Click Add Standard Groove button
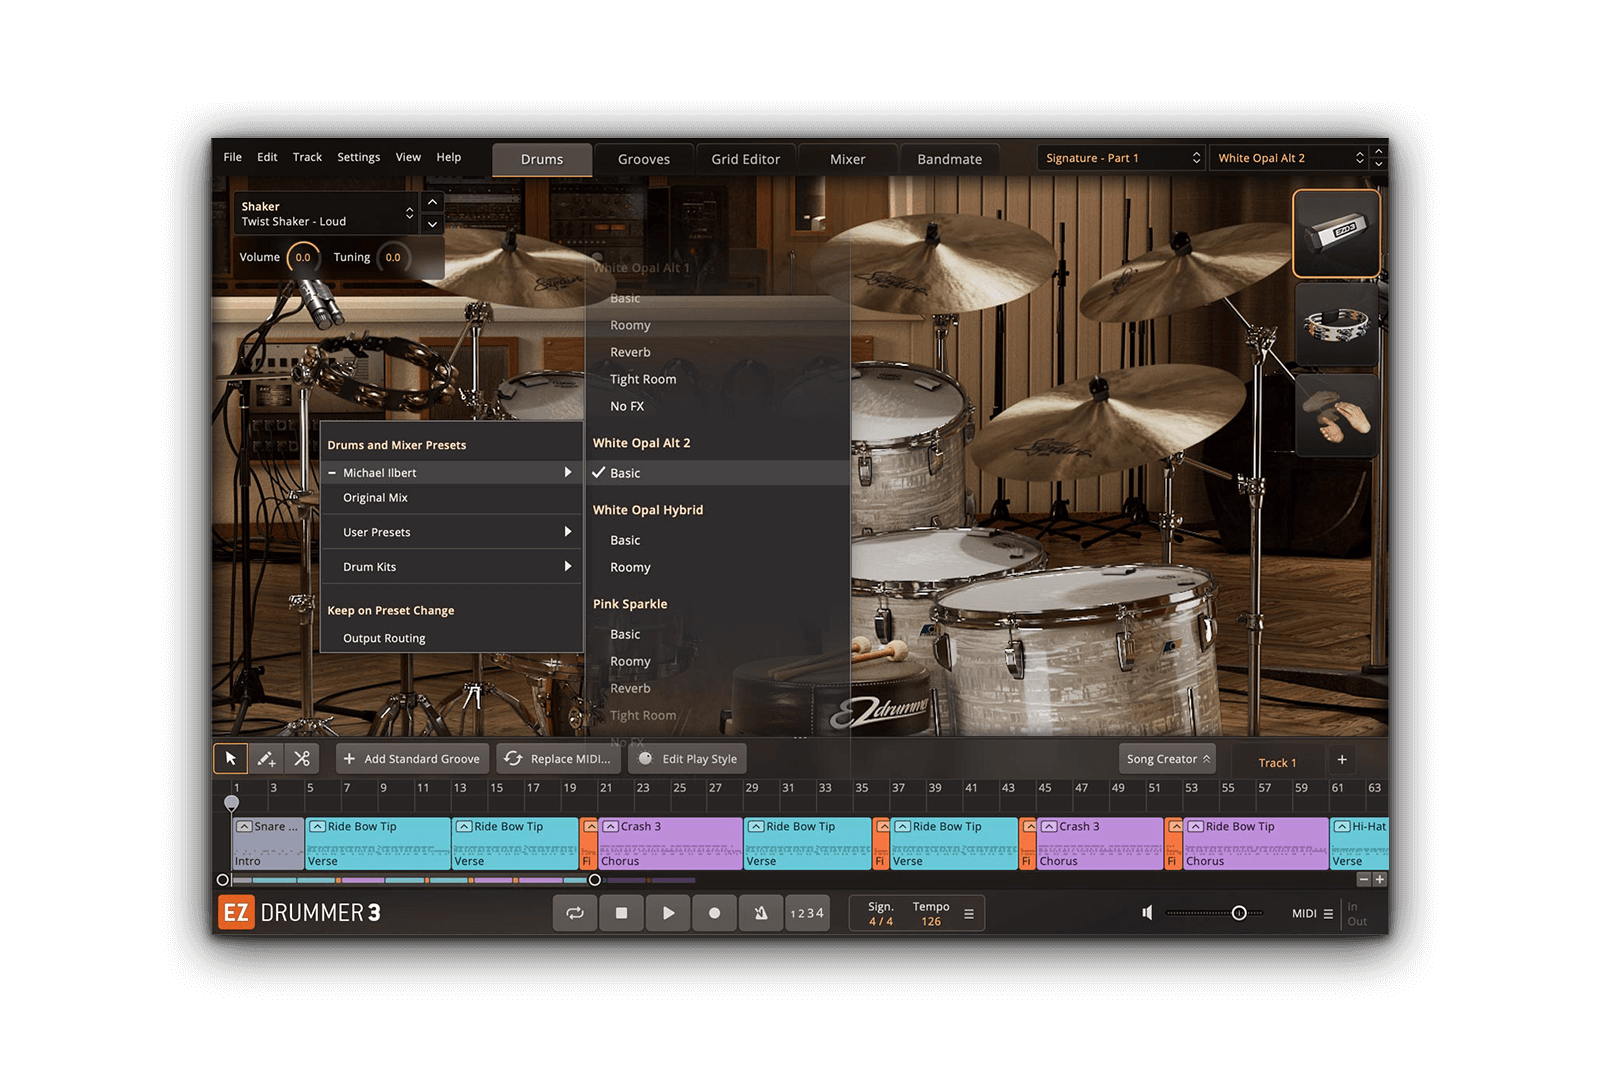 click(412, 759)
